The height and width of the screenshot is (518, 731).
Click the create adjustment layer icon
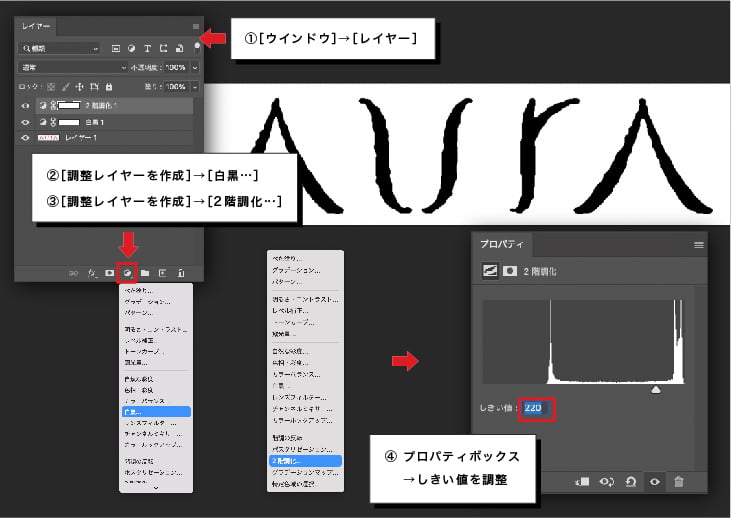[127, 272]
